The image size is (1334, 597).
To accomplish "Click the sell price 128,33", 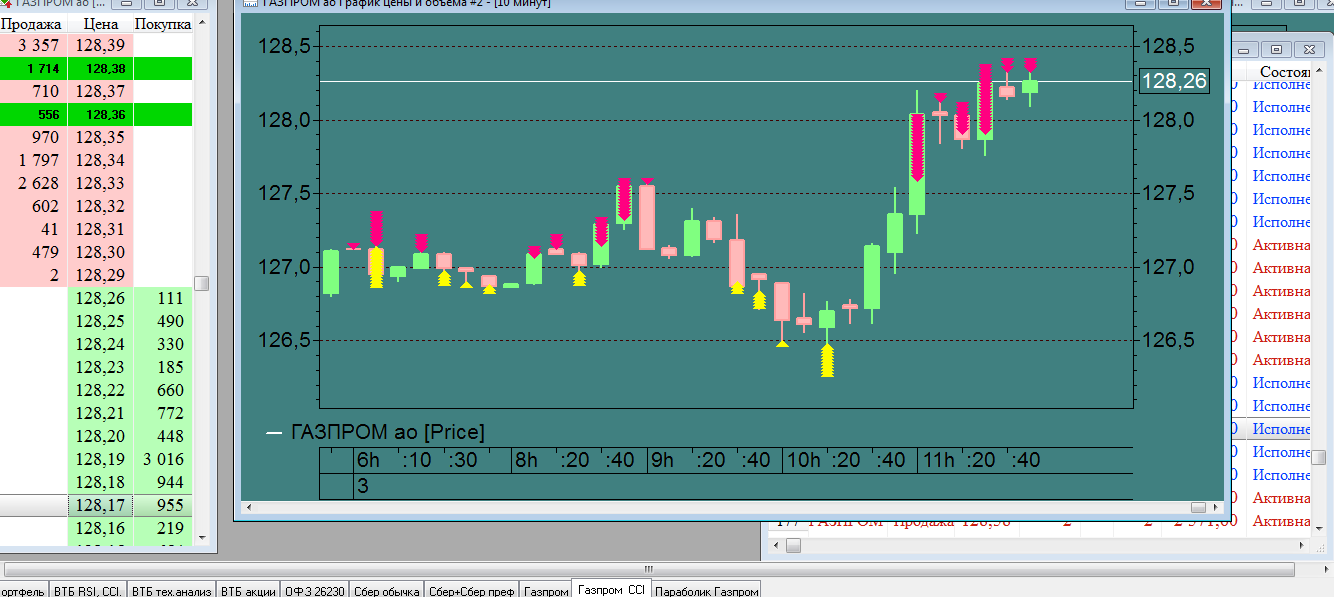I will pos(100,183).
